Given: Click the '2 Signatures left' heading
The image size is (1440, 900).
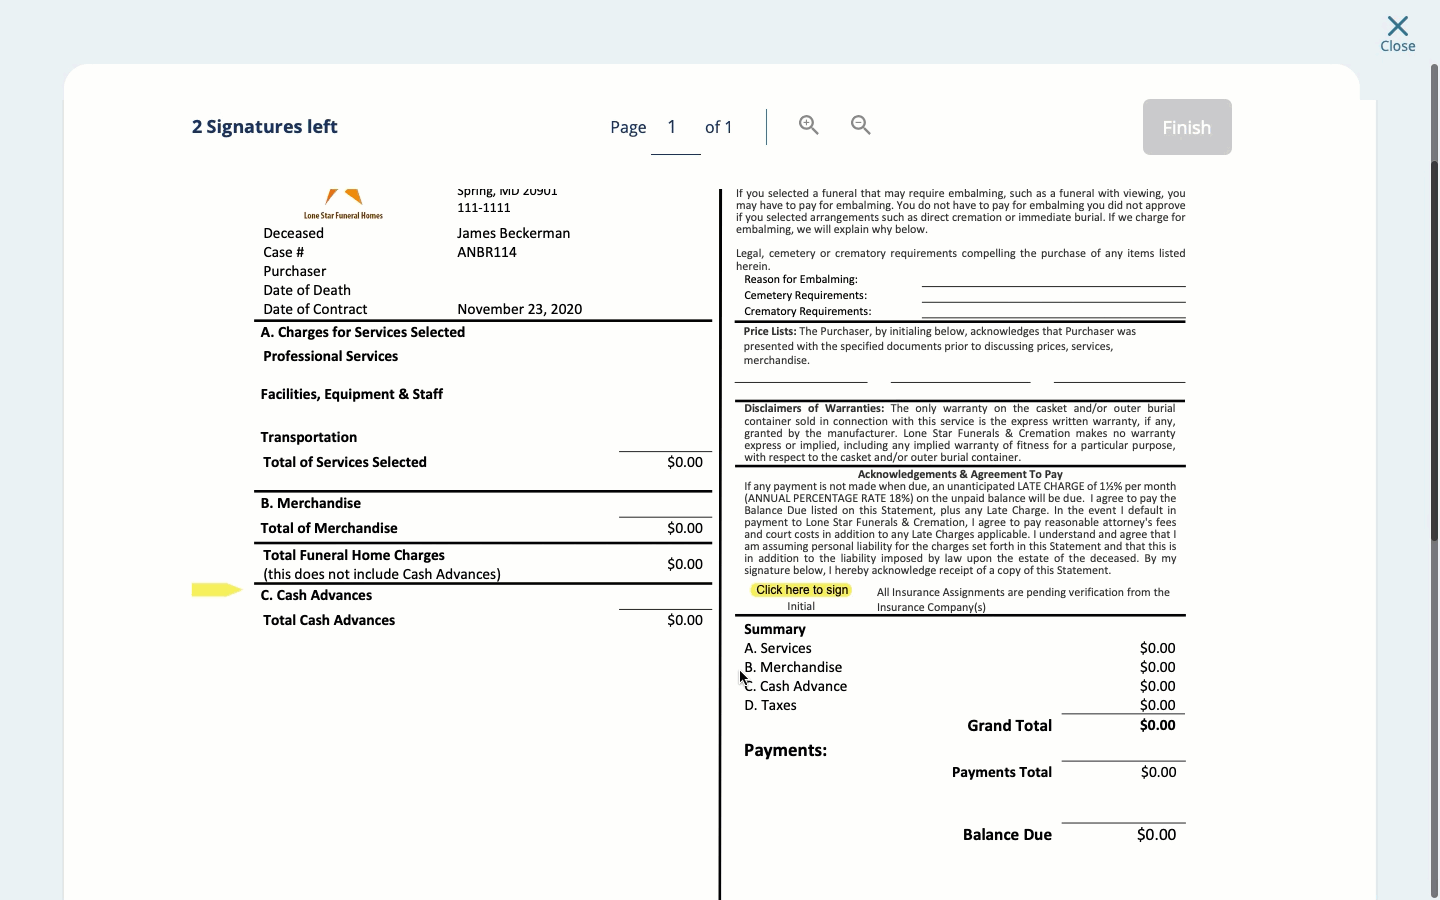Looking at the screenshot, I should (265, 127).
